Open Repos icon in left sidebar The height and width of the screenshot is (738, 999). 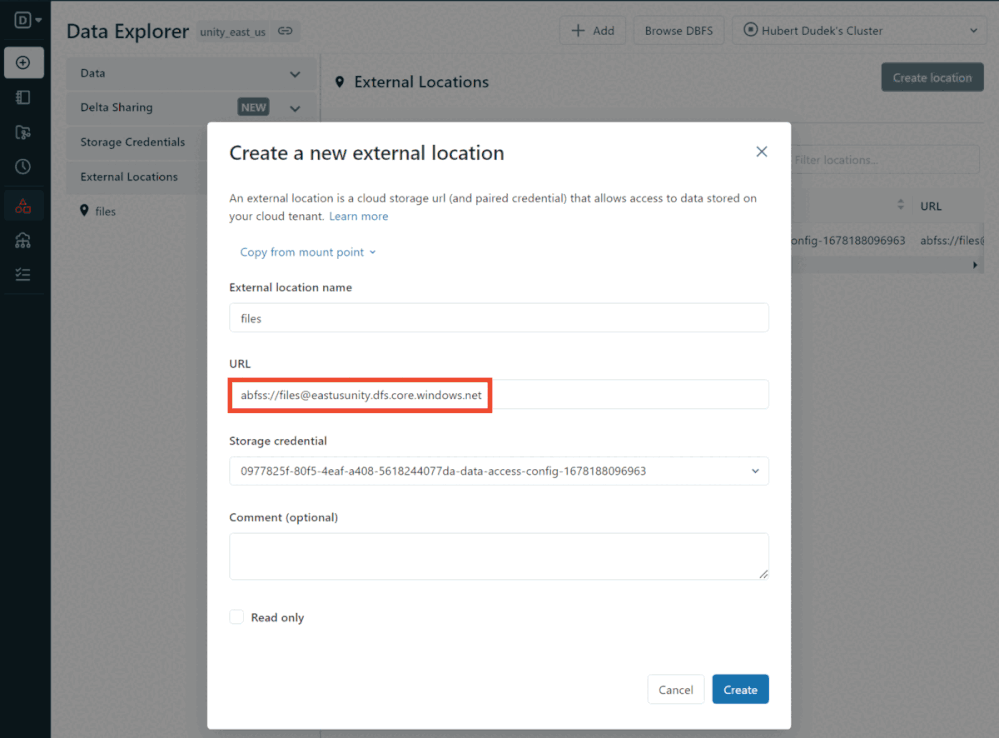coord(23,133)
